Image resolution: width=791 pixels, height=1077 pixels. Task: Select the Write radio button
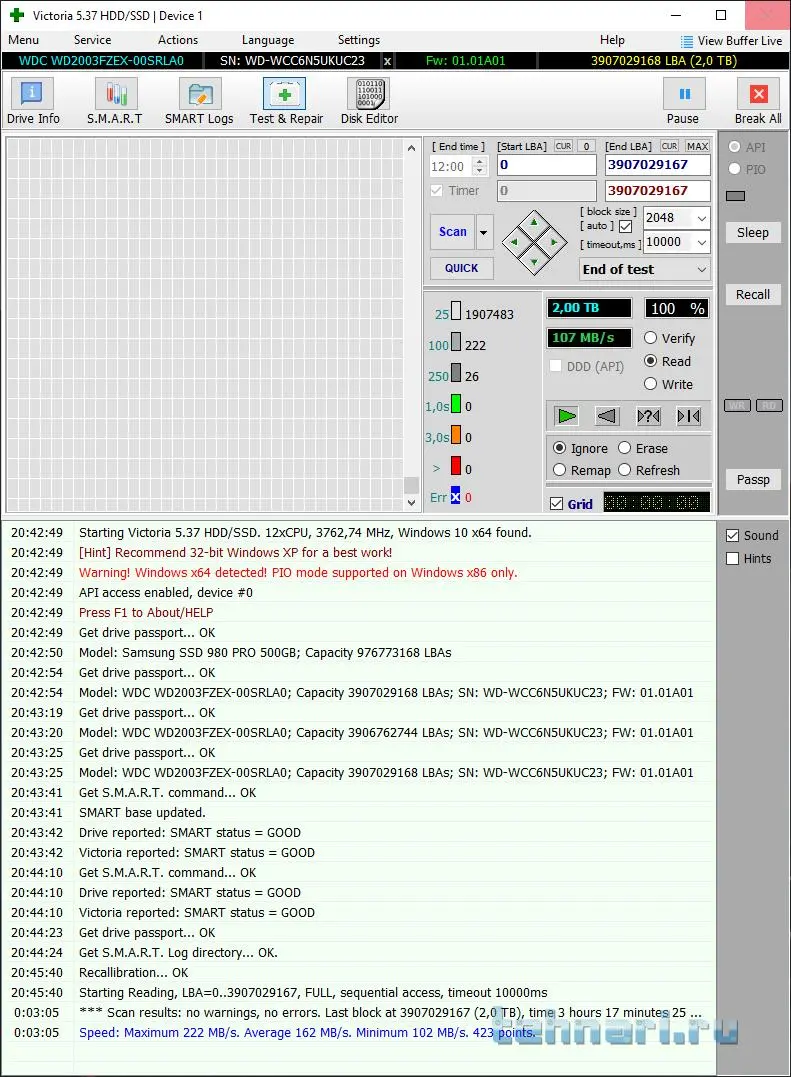(x=650, y=384)
